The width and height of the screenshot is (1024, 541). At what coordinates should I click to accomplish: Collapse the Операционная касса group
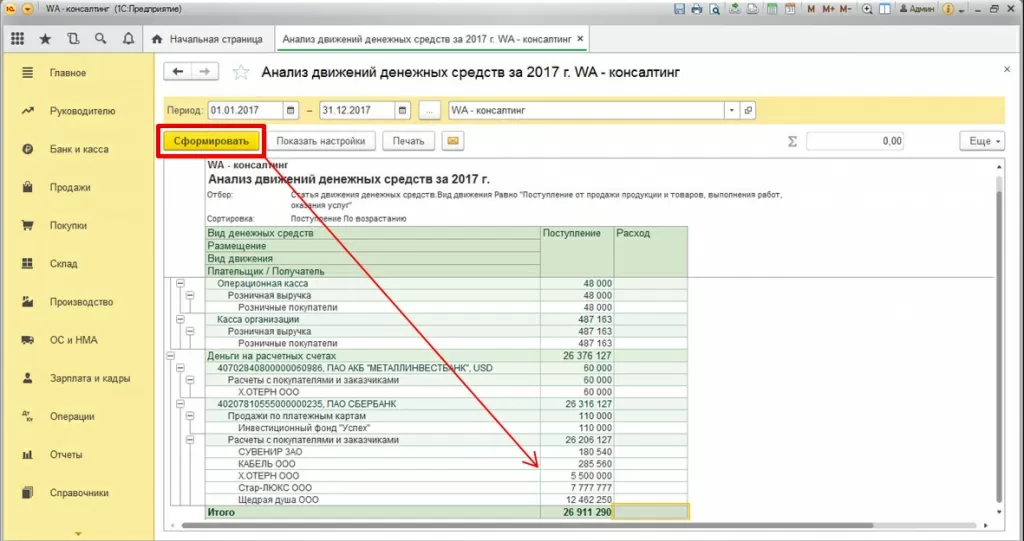tap(181, 284)
